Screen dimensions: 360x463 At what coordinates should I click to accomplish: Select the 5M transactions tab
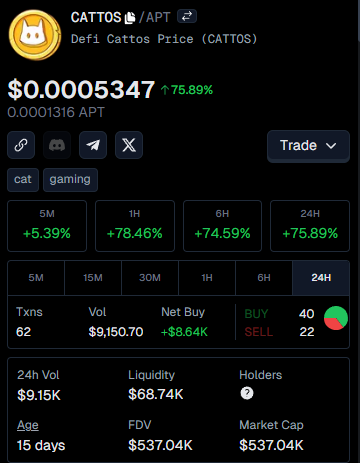36,278
